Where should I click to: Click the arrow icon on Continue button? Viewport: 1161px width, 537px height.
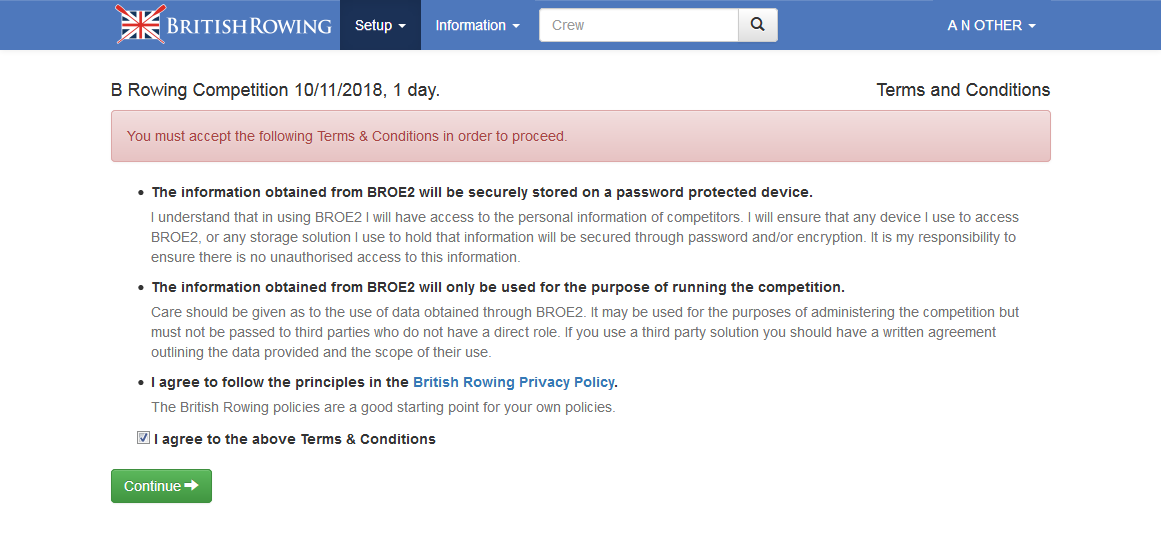192,486
